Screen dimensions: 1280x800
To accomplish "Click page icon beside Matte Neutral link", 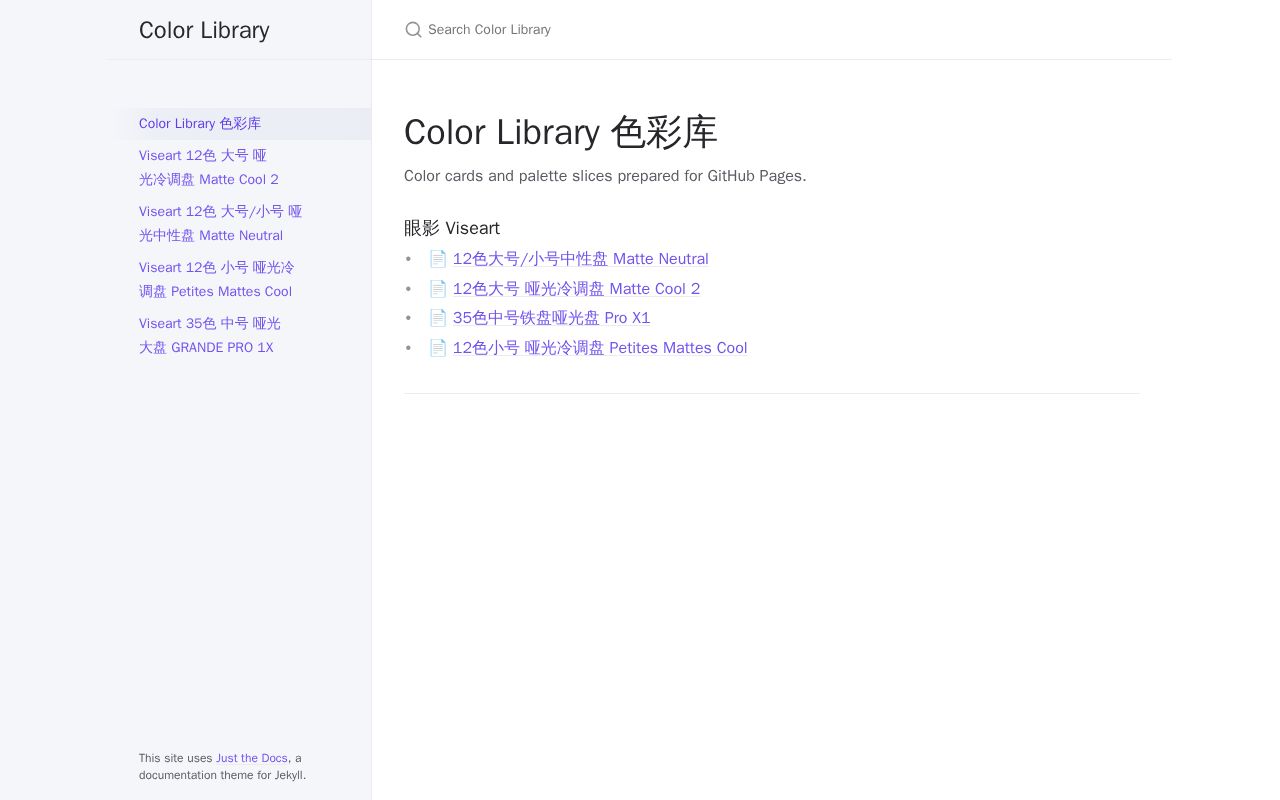I will pyautogui.click(x=438, y=259).
